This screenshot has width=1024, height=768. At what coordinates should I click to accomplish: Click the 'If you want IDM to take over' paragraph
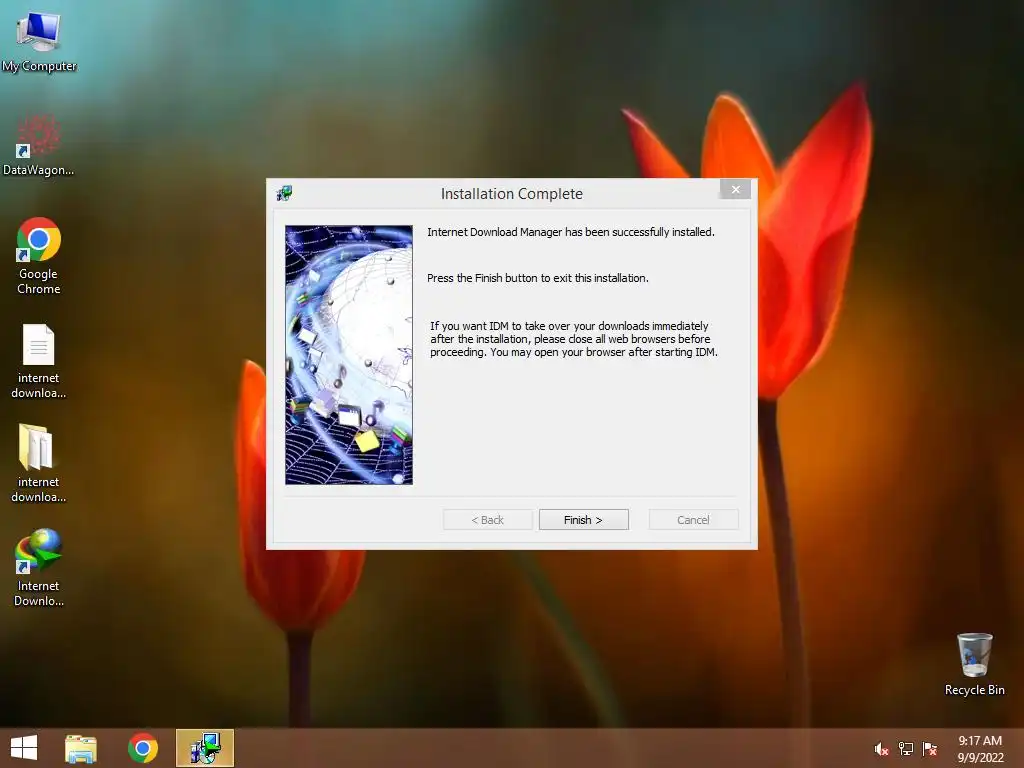tap(573, 339)
